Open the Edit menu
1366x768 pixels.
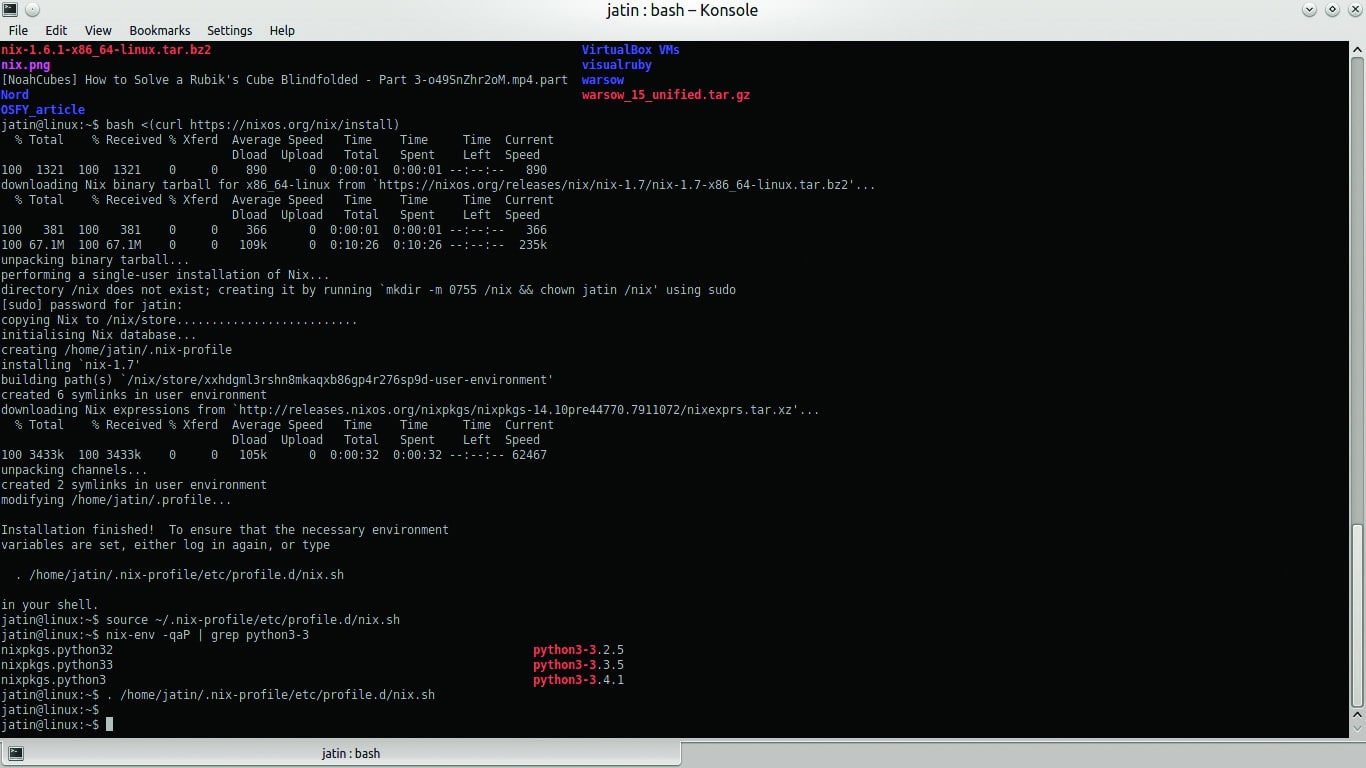point(56,31)
